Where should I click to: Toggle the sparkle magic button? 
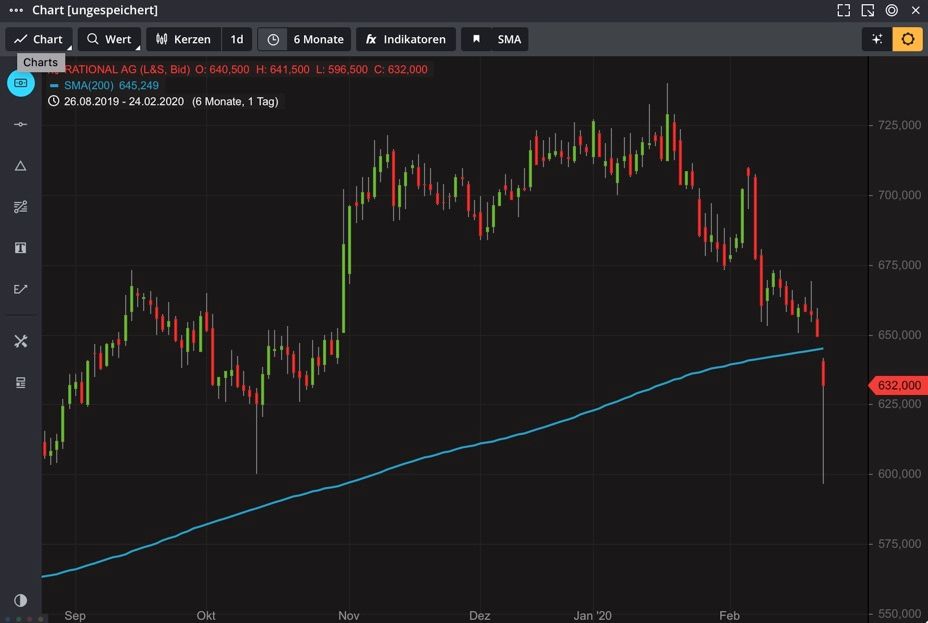click(877, 39)
